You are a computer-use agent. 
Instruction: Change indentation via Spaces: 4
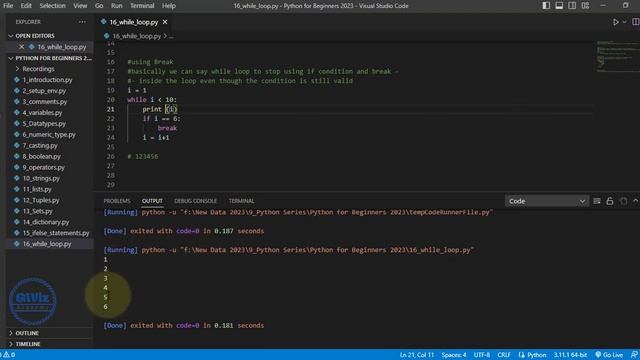[x=453, y=355]
